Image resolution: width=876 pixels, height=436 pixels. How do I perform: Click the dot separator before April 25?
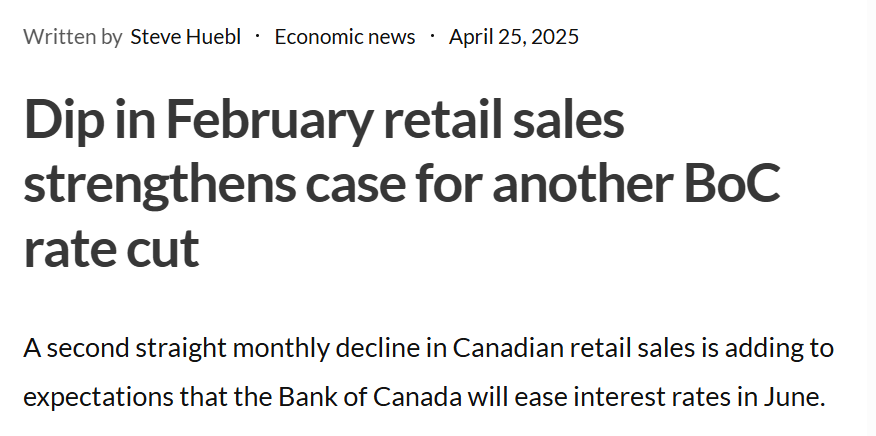[432, 36]
